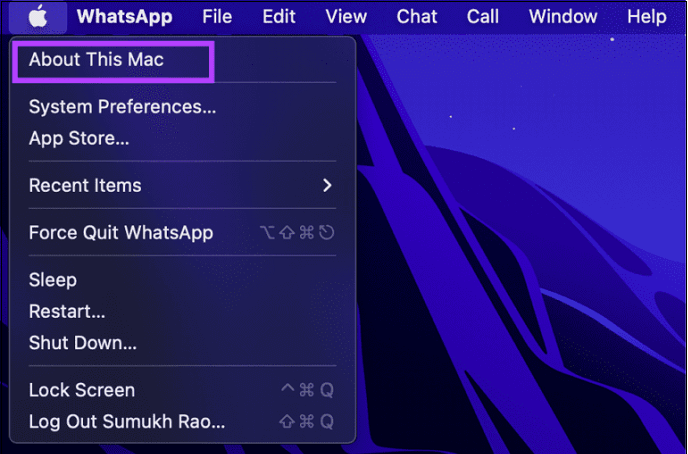Open System Preferences from Apple menu

click(182, 107)
